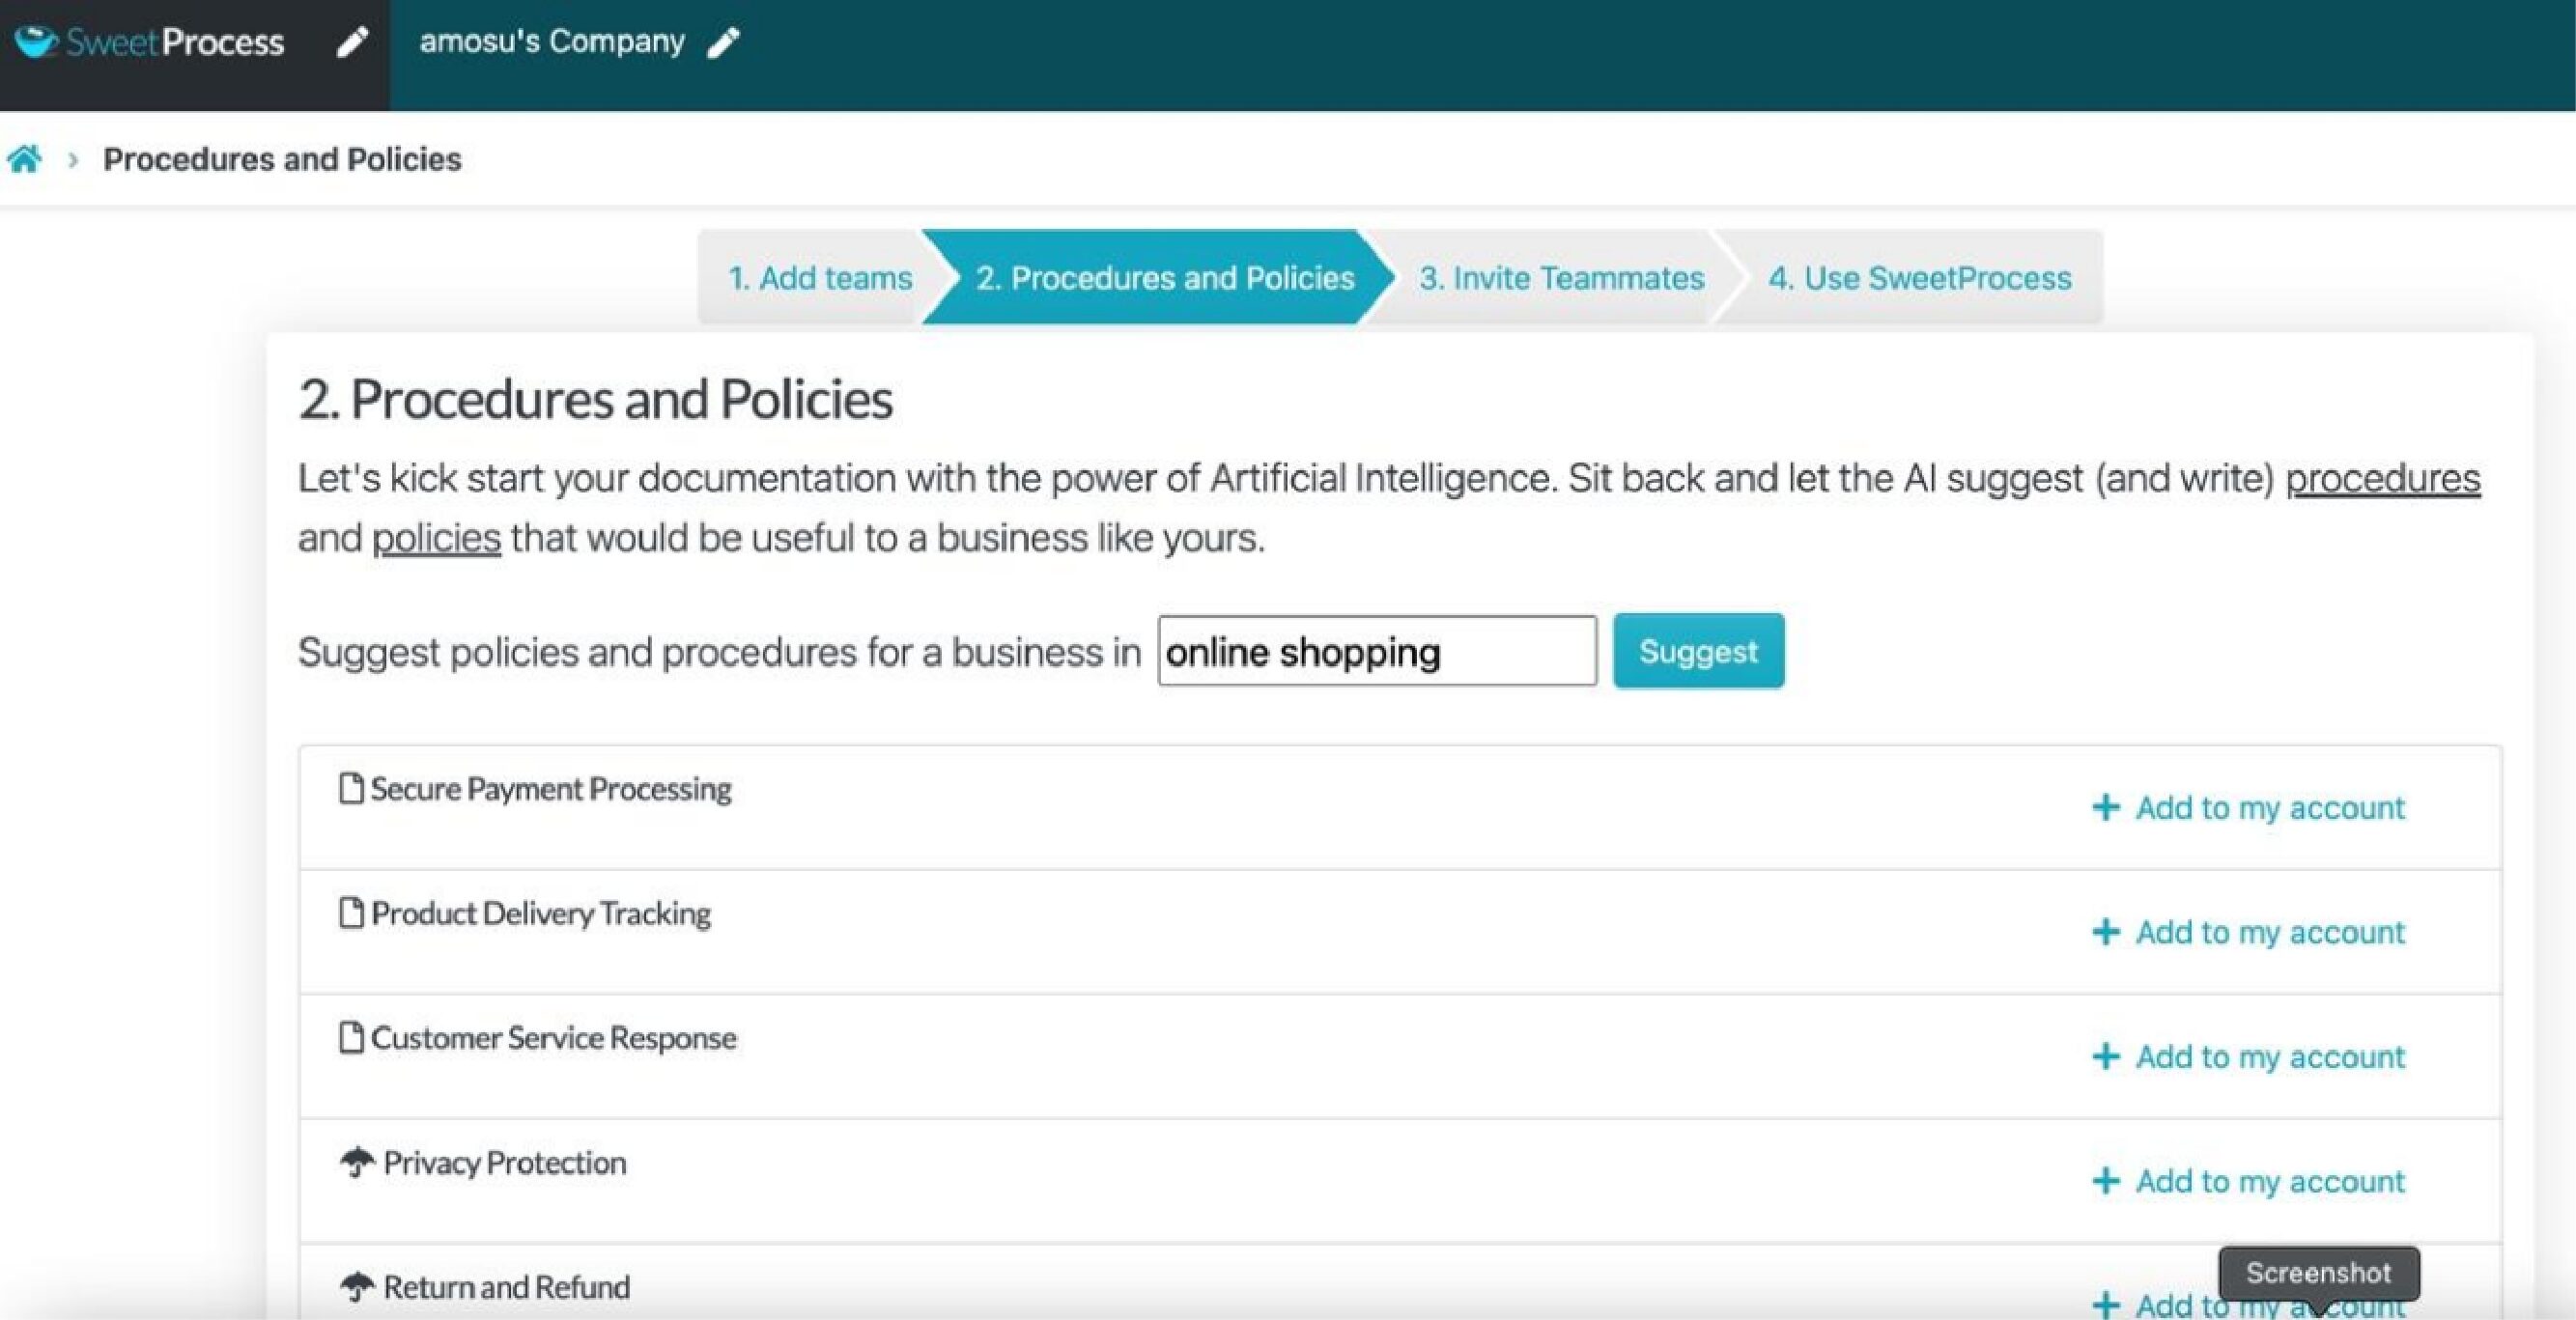Jump to 4. Use SweetProcess step

[1919, 277]
